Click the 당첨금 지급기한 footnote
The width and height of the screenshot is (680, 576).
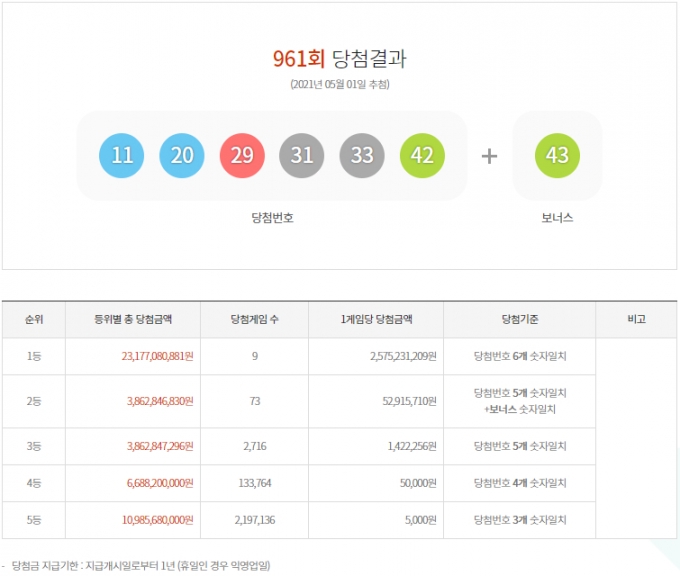tap(140, 566)
